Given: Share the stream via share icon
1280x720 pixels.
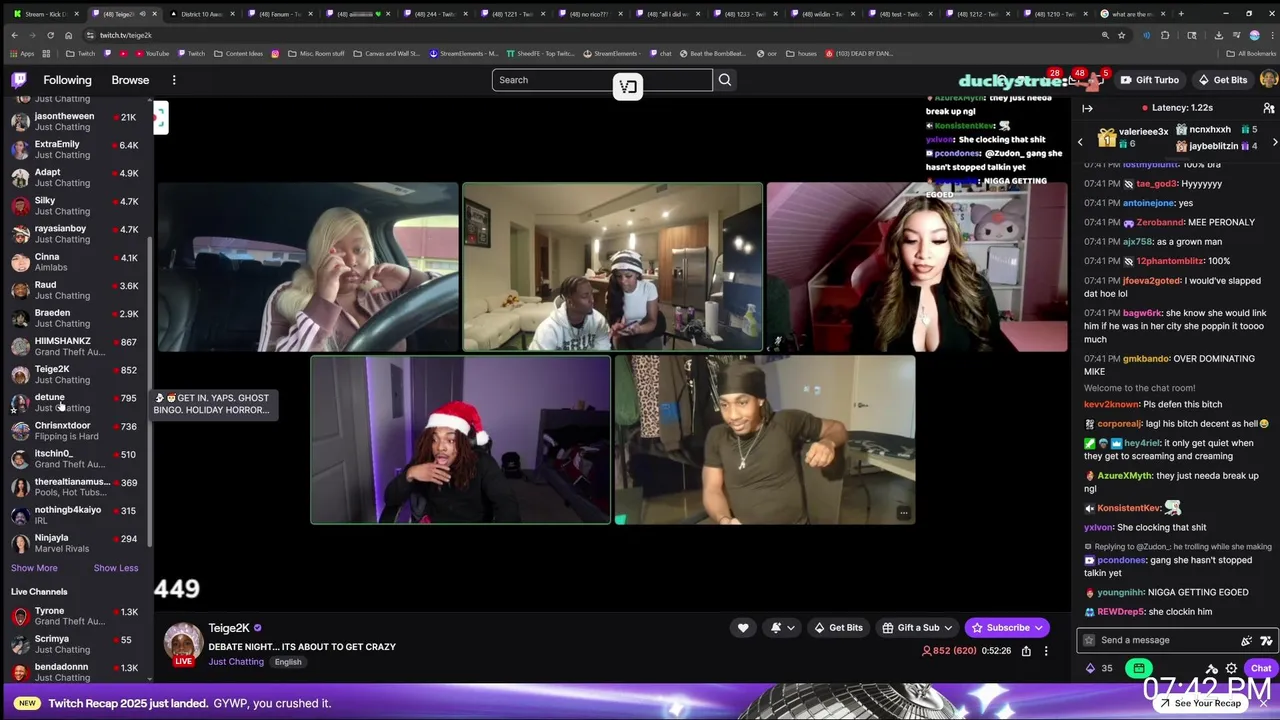Looking at the screenshot, I should click(1026, 651).
